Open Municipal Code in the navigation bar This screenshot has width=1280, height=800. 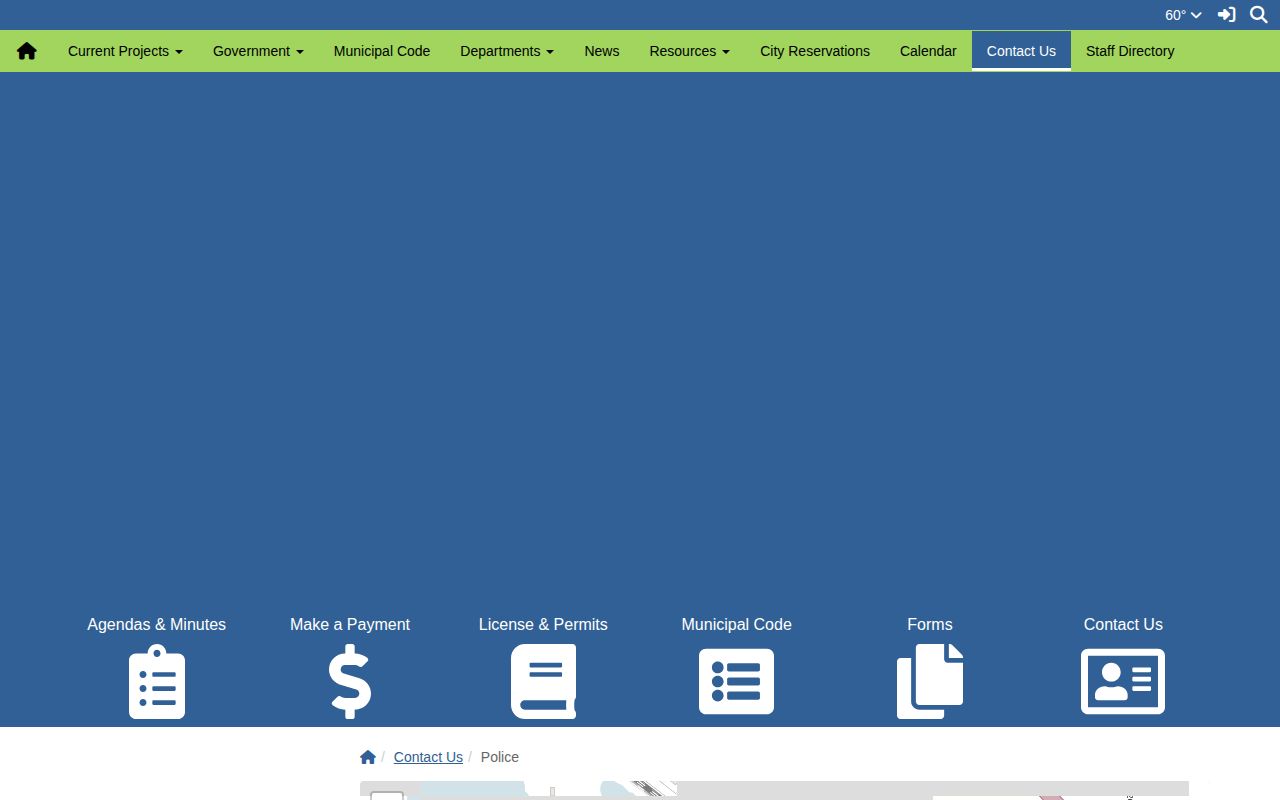[x=382, y=51]
